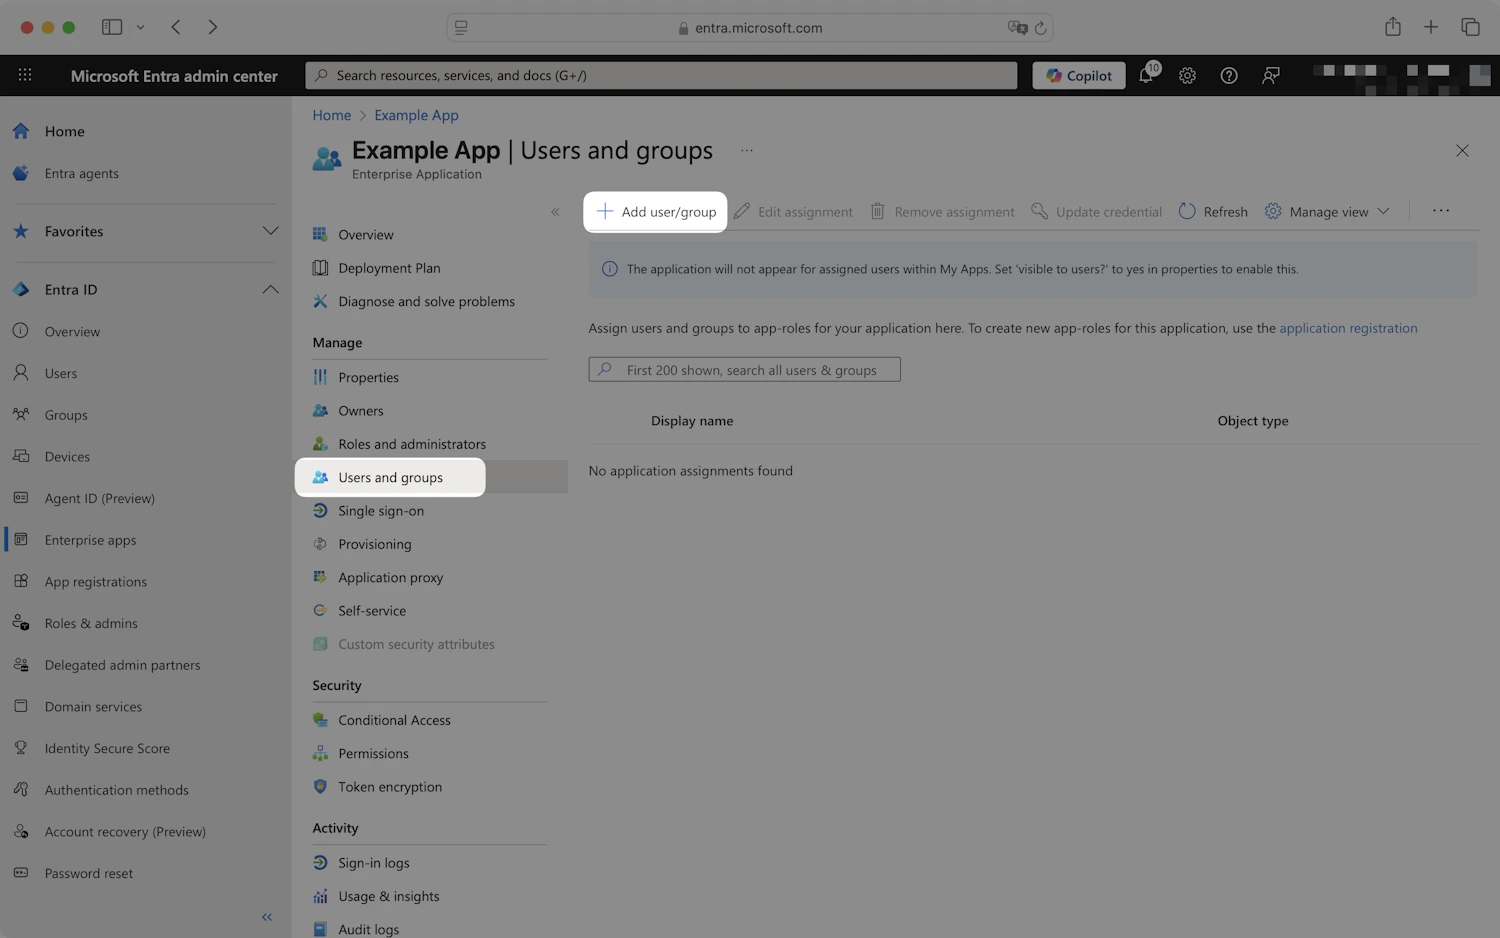
Task: Click Edit assignment in toolbar
Action: point(793,212)
